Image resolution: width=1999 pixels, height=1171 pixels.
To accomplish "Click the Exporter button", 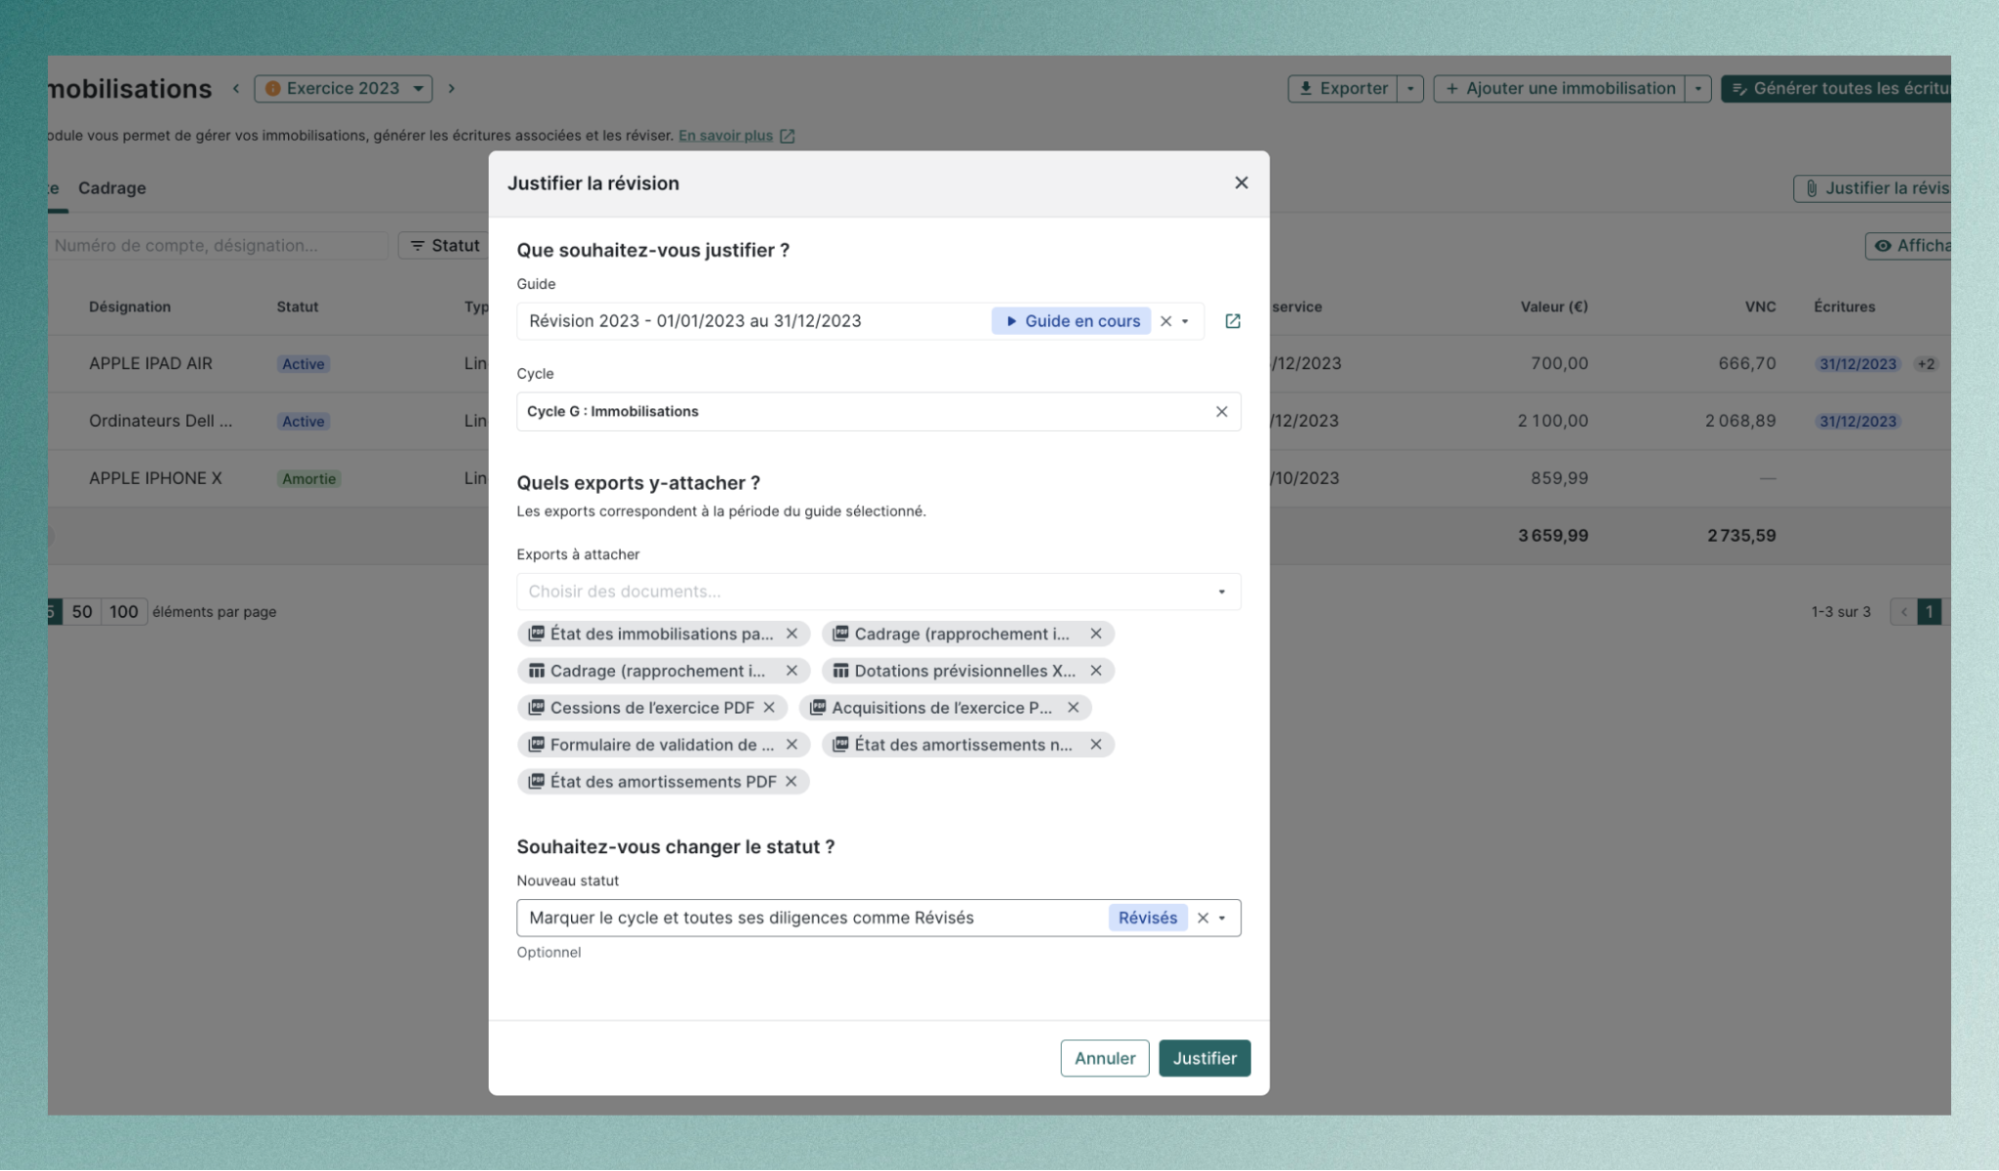I will (1342, 89).
